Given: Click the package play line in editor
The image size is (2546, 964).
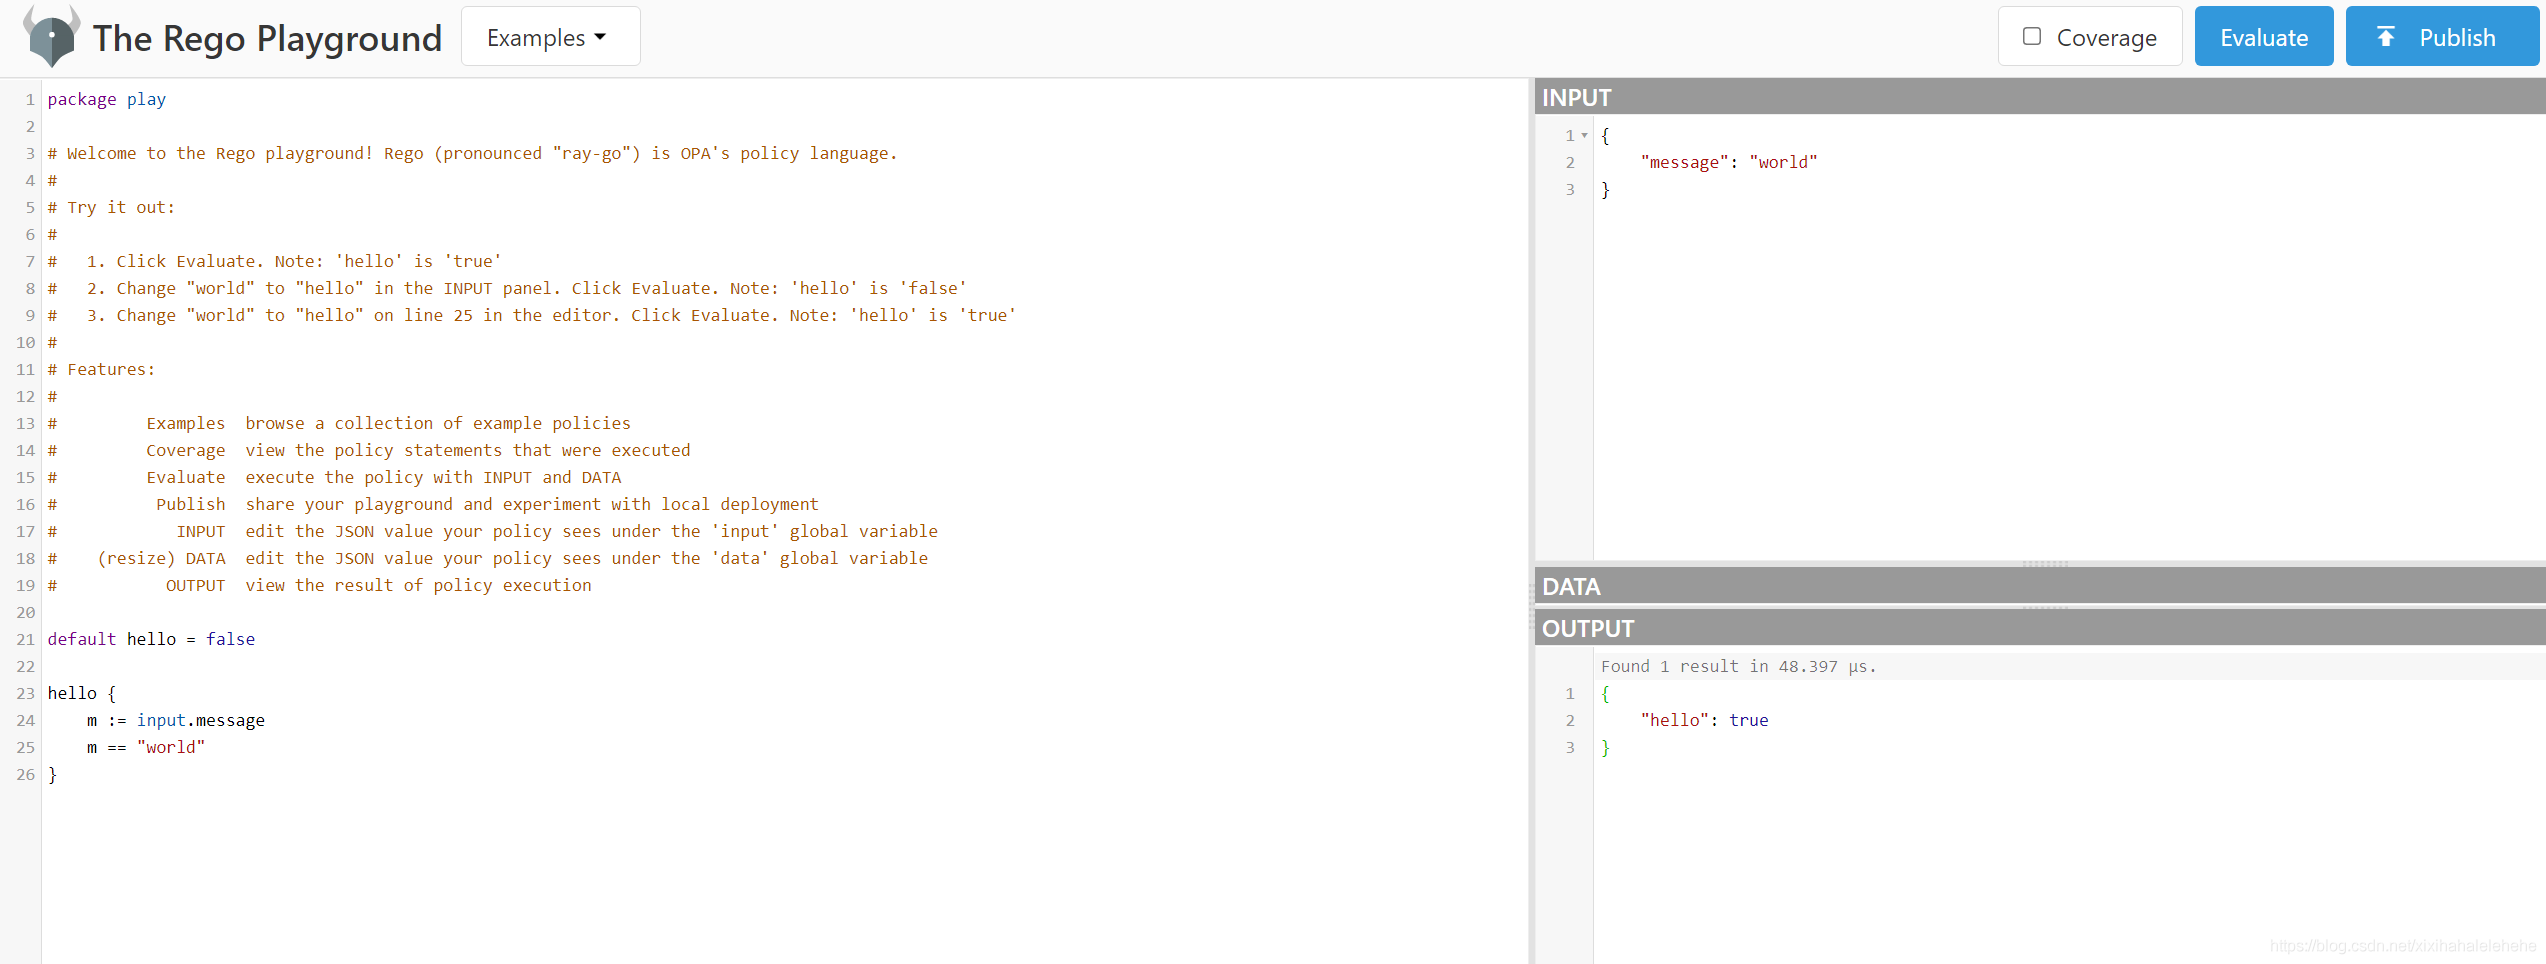Looking at the screenshot, I should 107,99.
